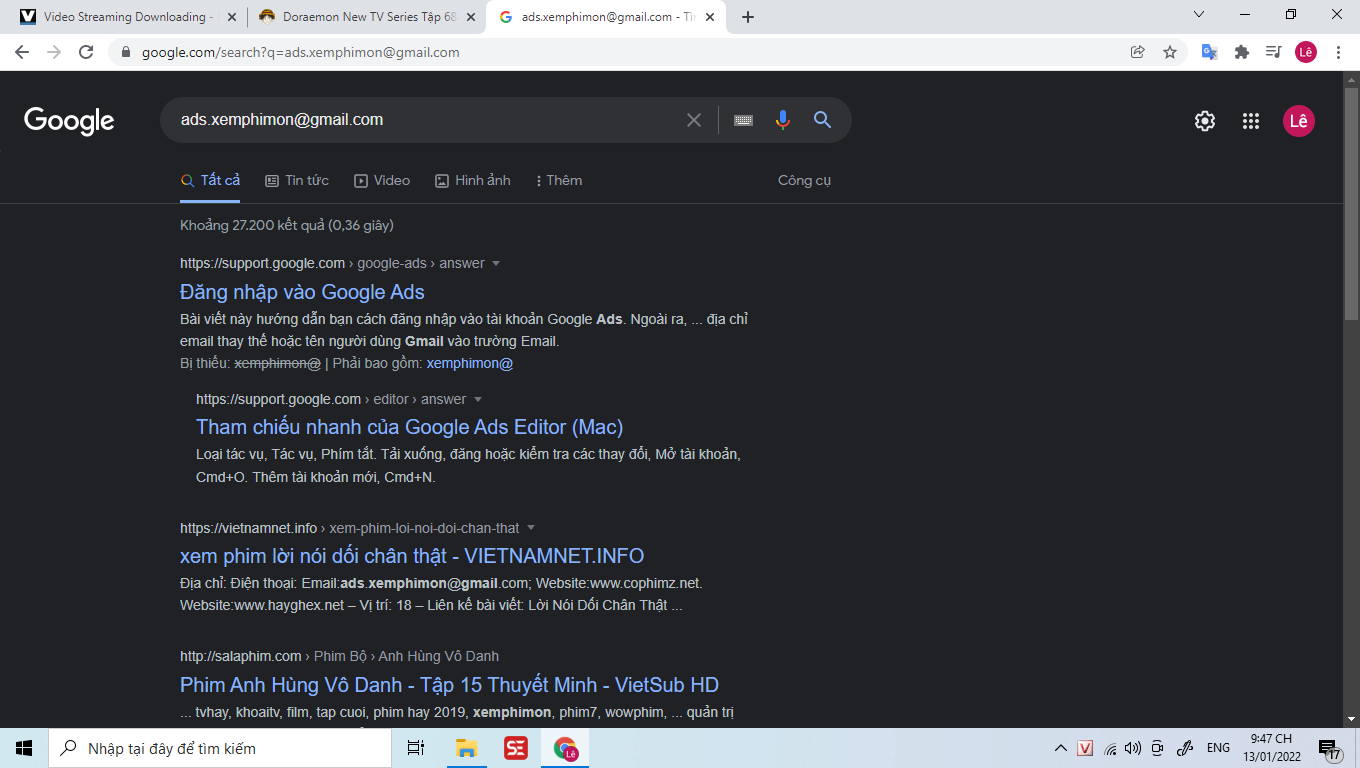Open Wi-Fi network settings in tray
The height and width of the screenshot is (768, 1360).
click(1110, 748)
